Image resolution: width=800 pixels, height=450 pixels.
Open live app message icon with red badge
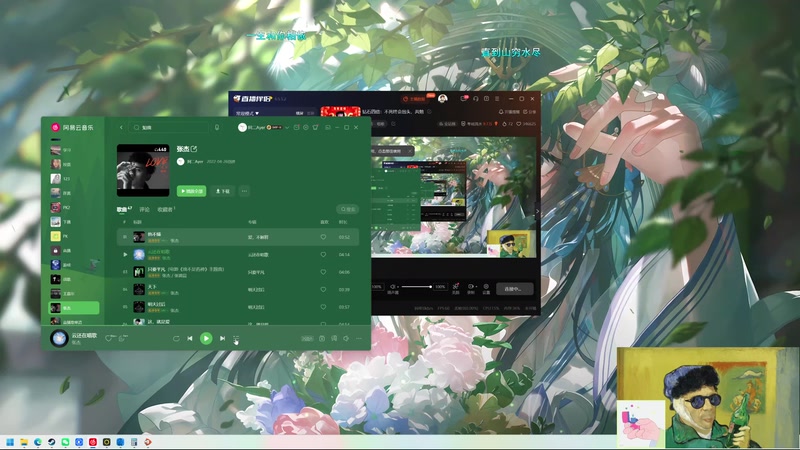(464, 98)
